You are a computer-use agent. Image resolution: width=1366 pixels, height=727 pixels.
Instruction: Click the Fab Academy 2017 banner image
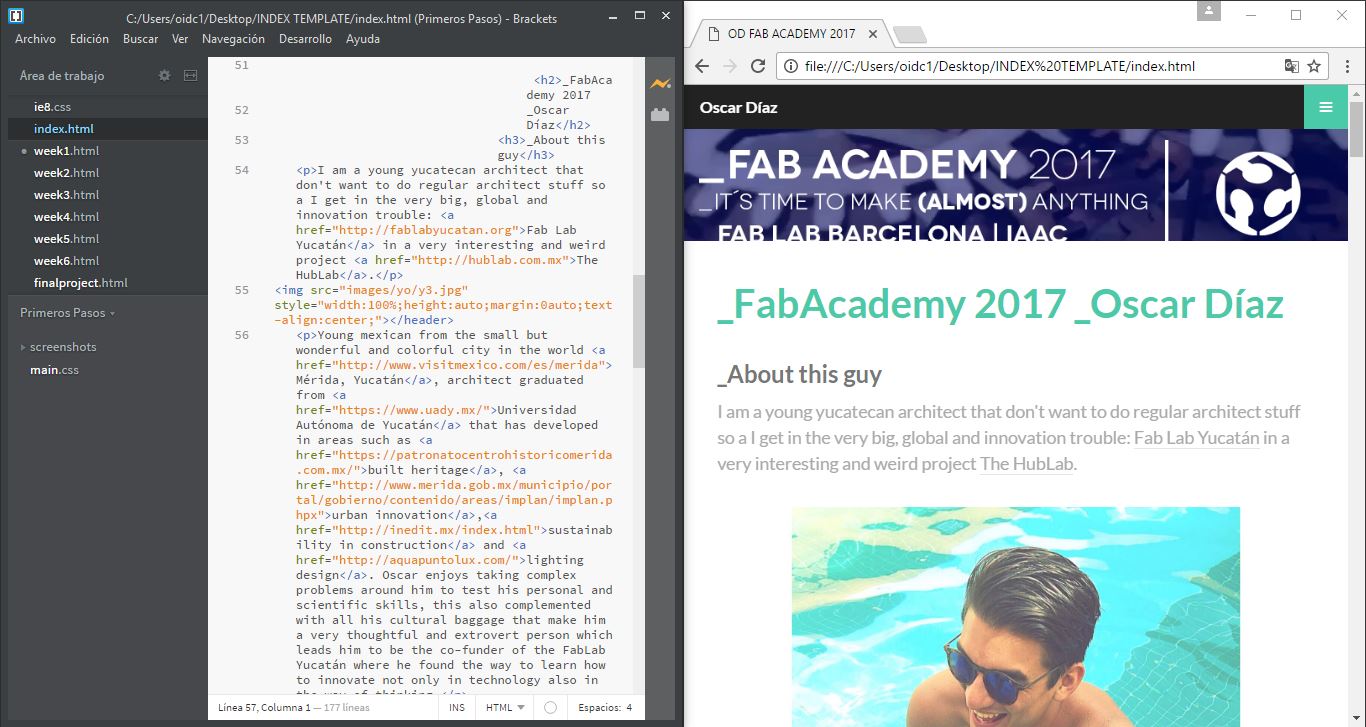click(1016, 185)
